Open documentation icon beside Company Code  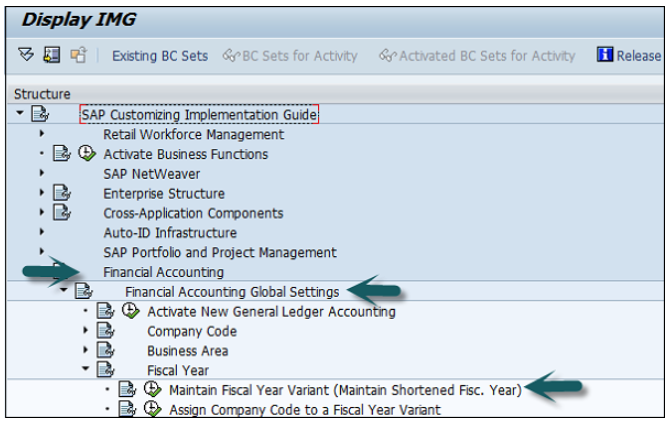[106, 331]
